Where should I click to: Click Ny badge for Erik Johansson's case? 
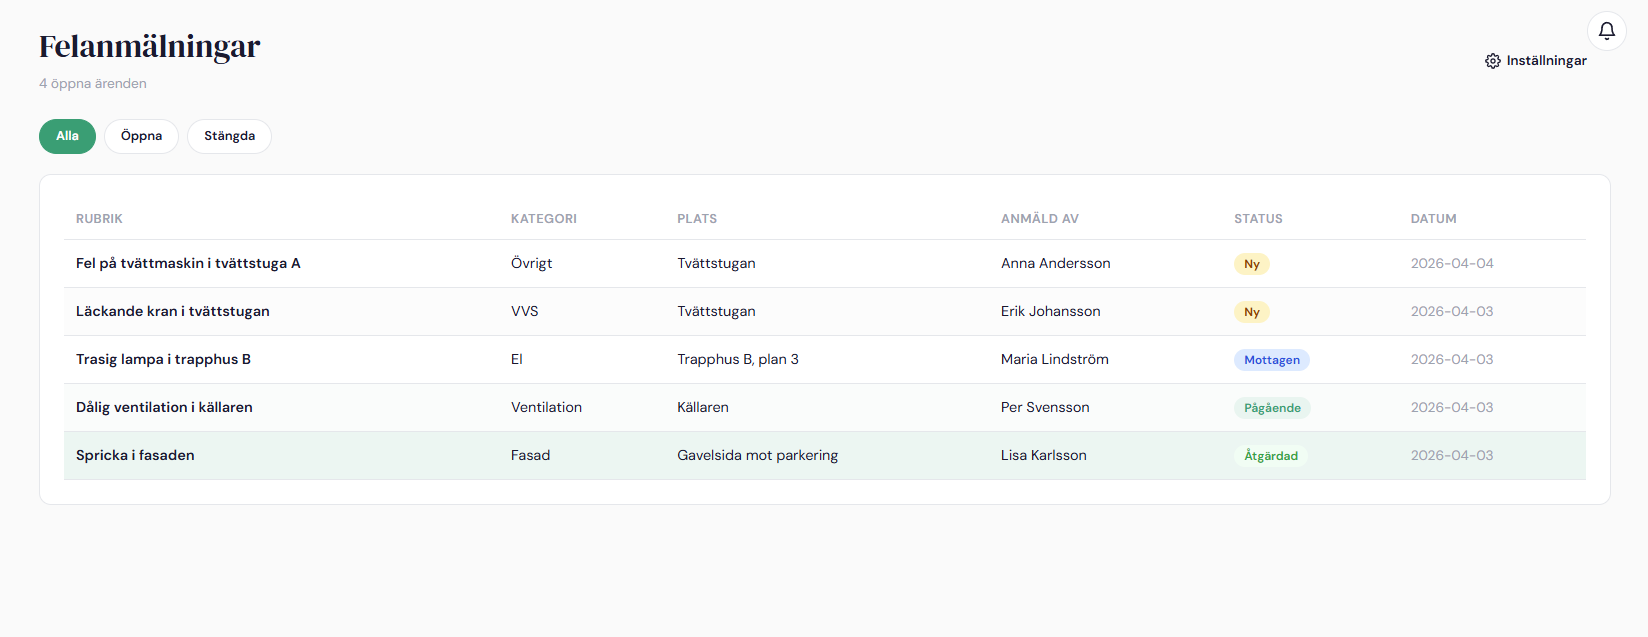point(1251,312)
